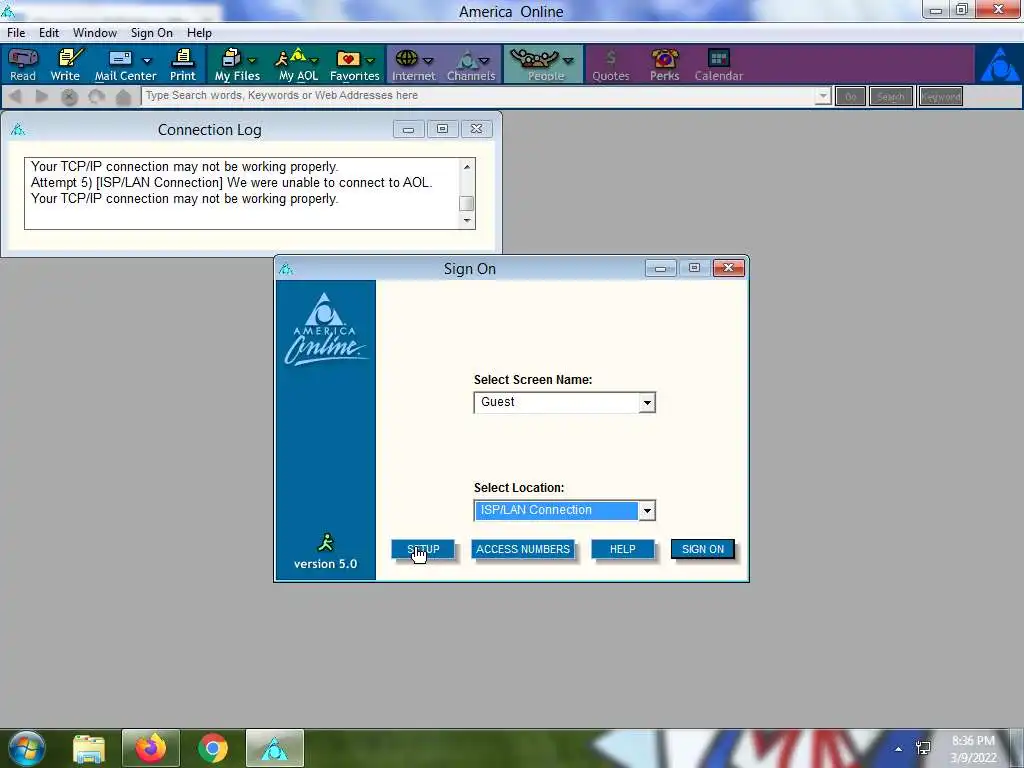Viewport: 1024px width, 768px height.
Task: Click the ACCESS NUMBERS button
Action: (x=522, y=549)
